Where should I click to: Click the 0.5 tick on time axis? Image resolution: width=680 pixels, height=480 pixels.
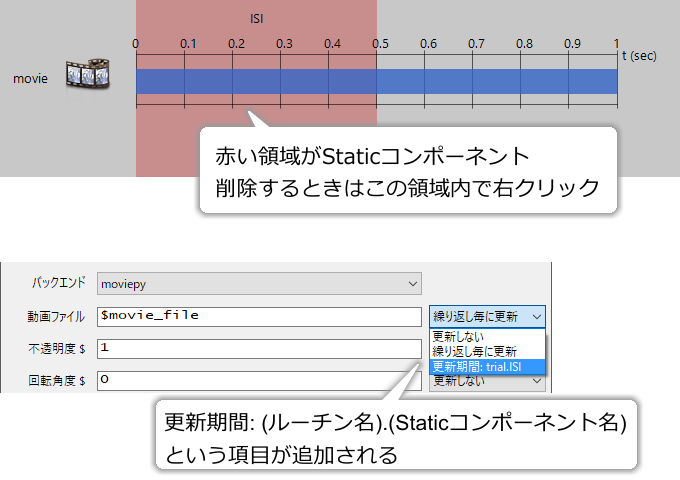[x=380, y=44]
